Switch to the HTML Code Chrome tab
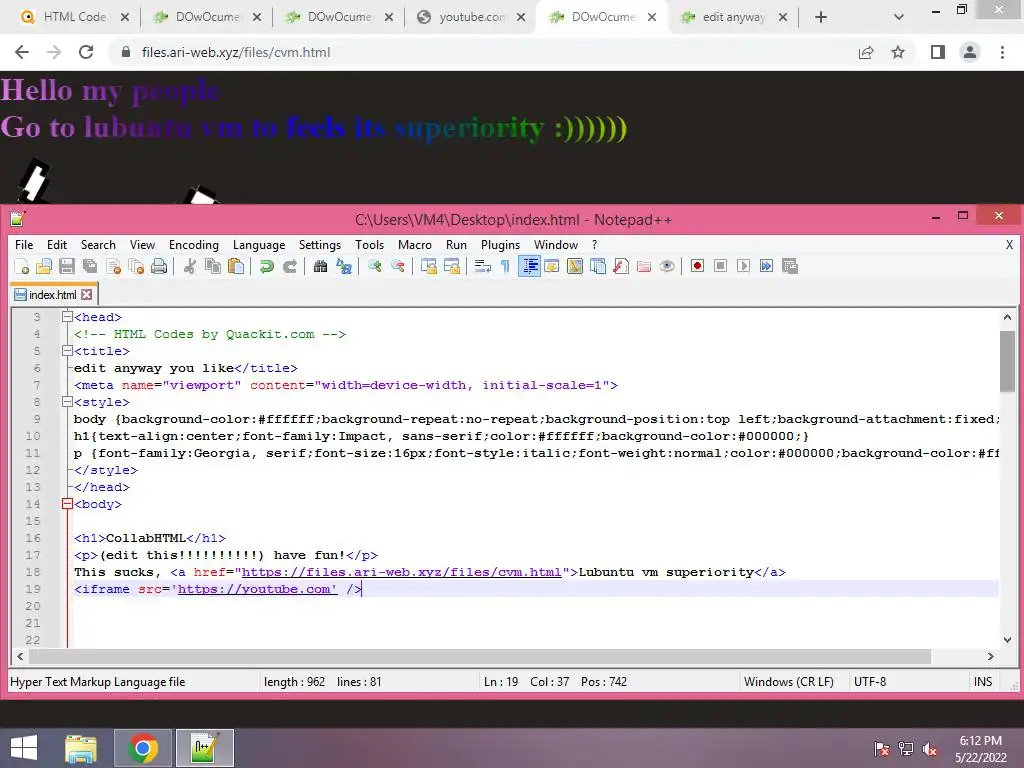The width and height of the screenshot is (1024, 768). (x=73, y=17)
